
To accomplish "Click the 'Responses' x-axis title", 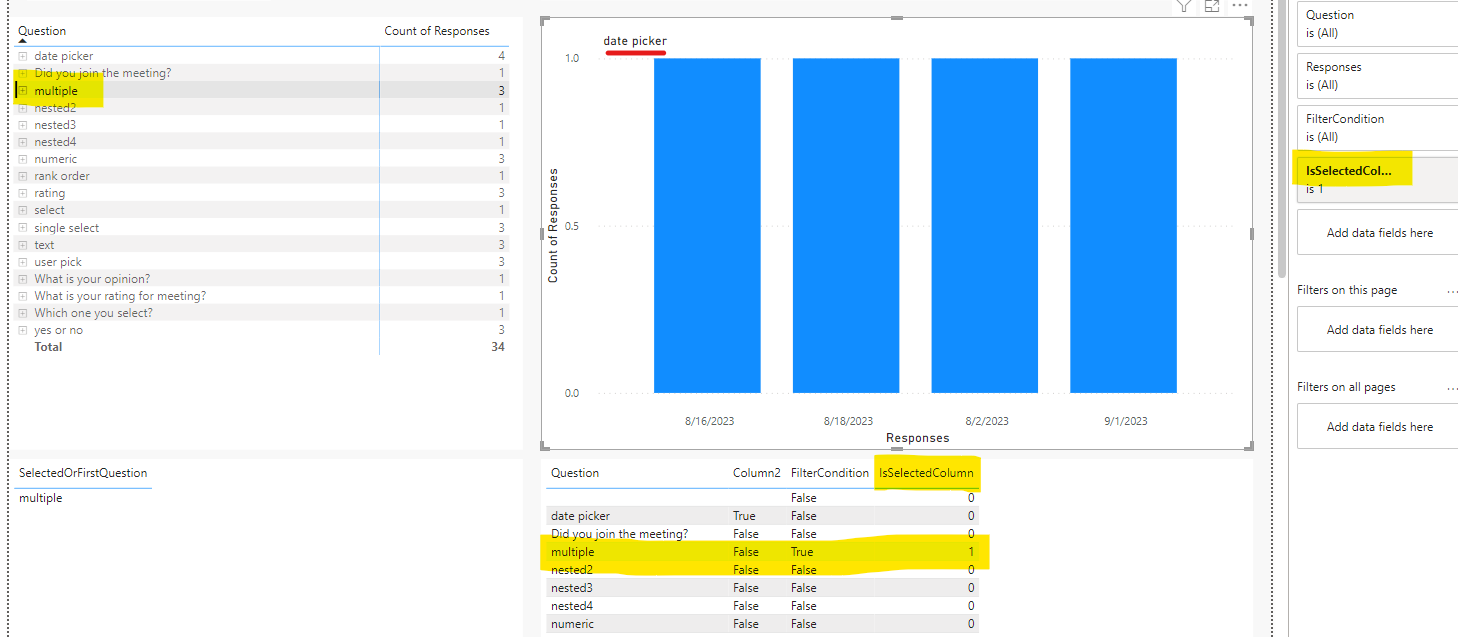I will click(x=917, y=438).
